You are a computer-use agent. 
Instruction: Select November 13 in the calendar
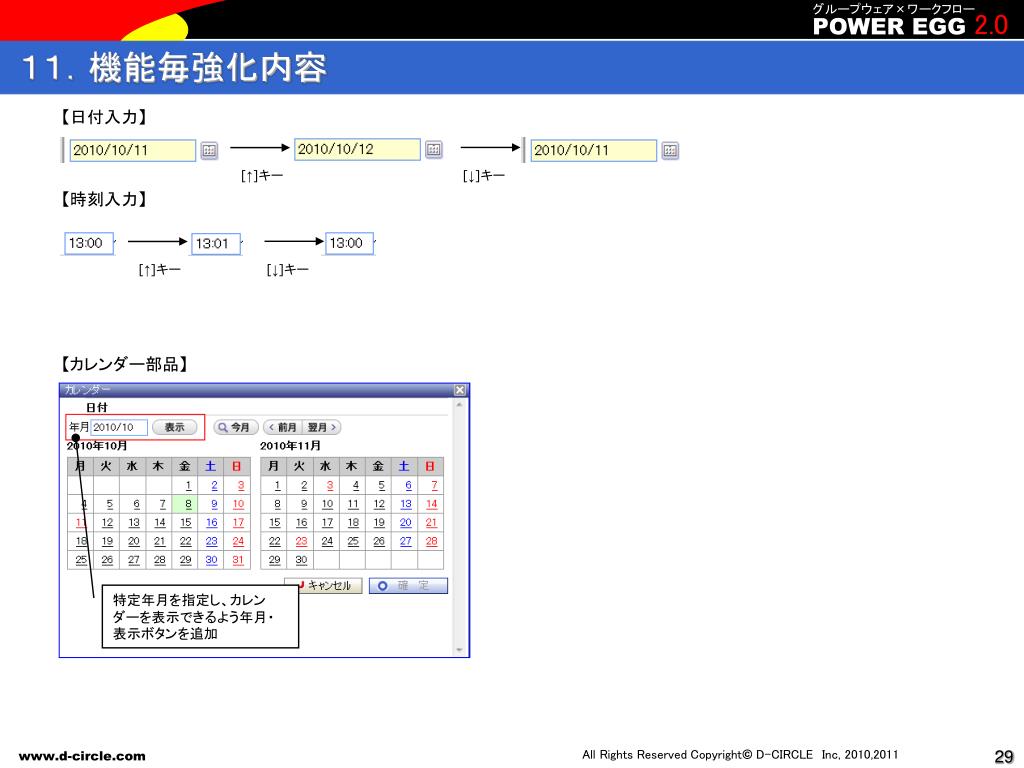pos(406,504)
